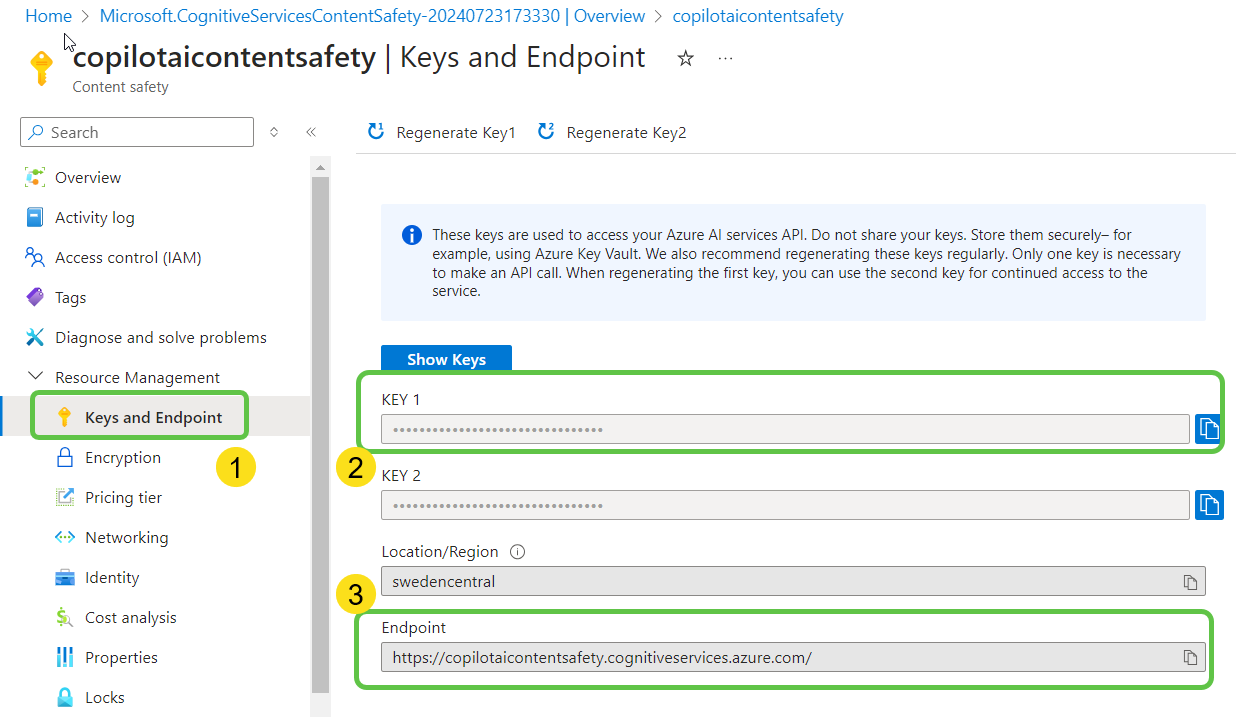Navigate to Home via the breadcrumb
The height and width of the screenshot is (717, 1236).
[x=48, y=16]
